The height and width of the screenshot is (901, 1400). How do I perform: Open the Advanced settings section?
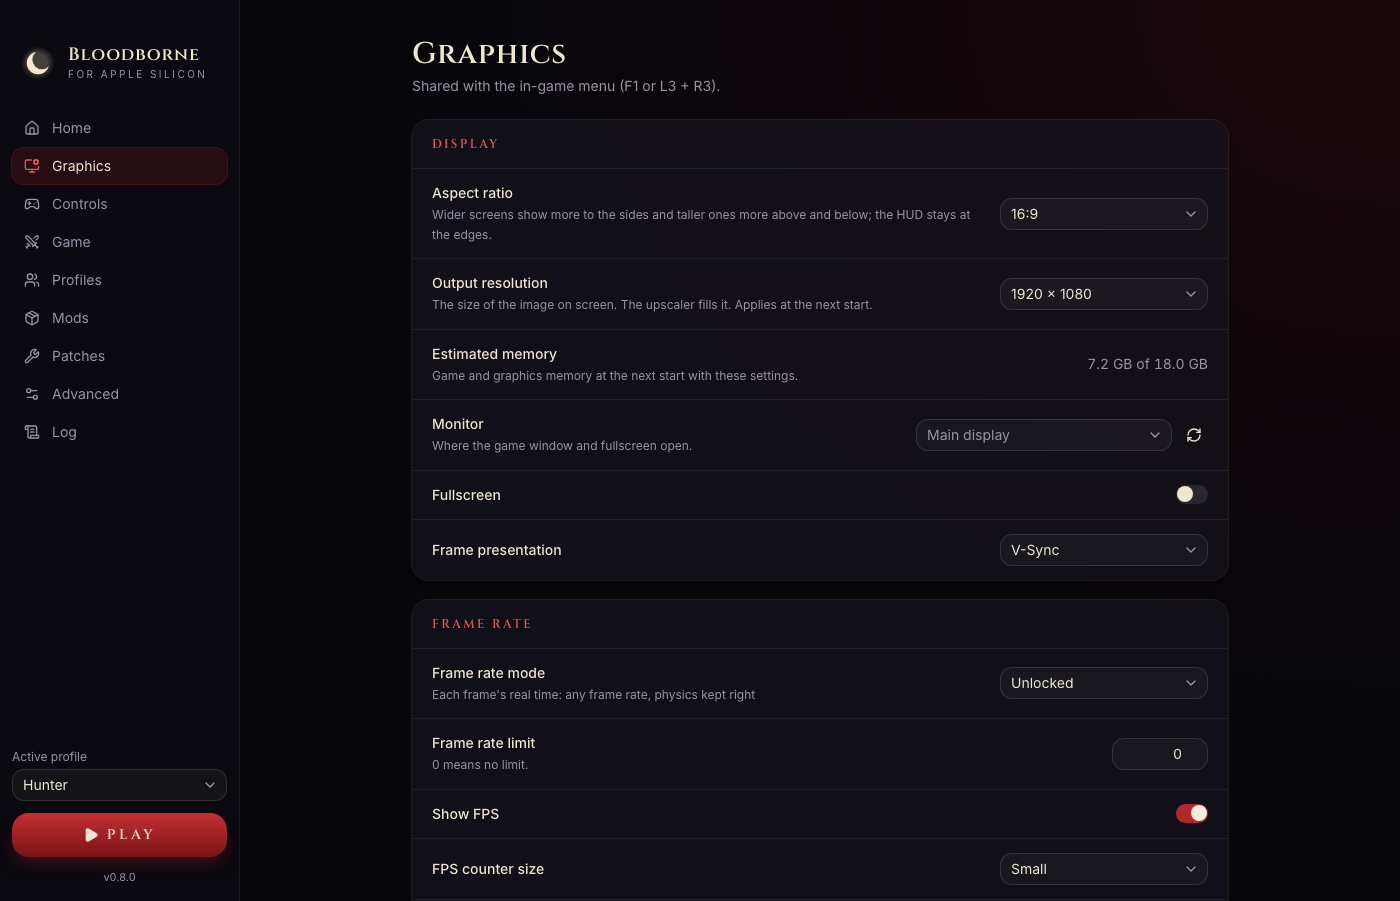click(x=119, y=394)
